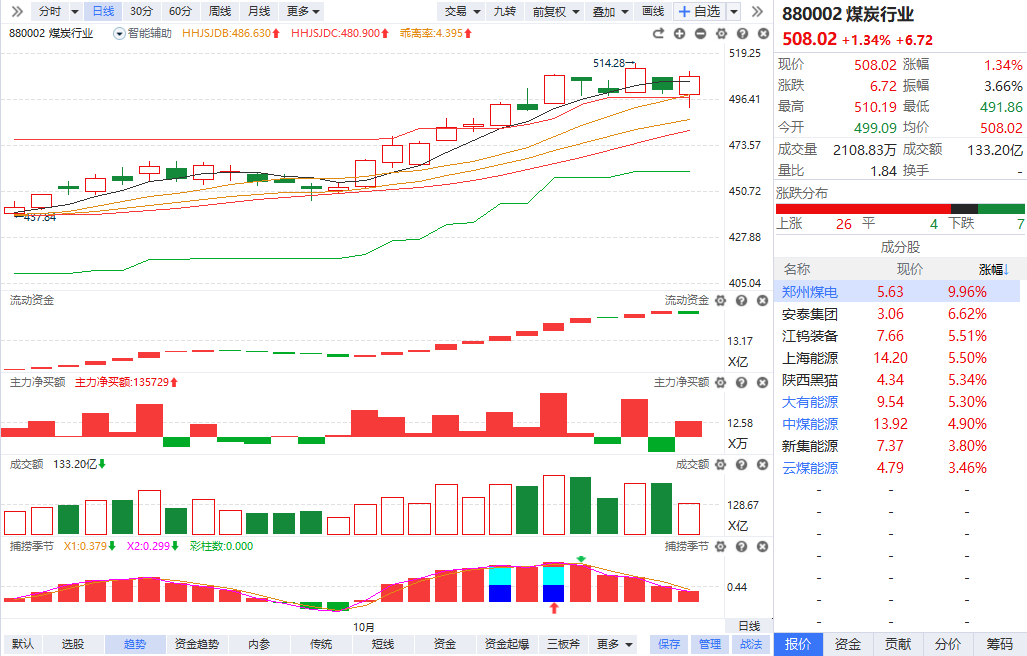The width and height of the screenshot is (1027, 656).
Task: Open the 前复权 adjustment dropdown
Action: tap(555, 11)
